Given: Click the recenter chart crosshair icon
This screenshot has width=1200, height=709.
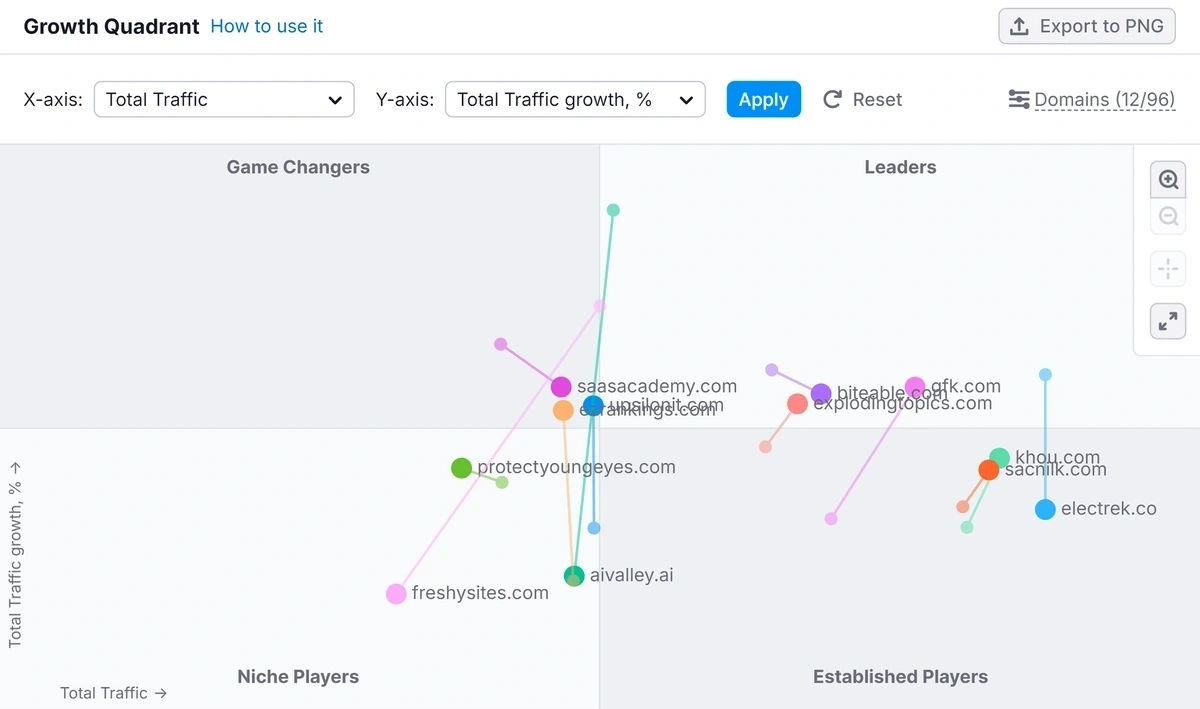Looking at the screenshot, I should click(1168, 269).
